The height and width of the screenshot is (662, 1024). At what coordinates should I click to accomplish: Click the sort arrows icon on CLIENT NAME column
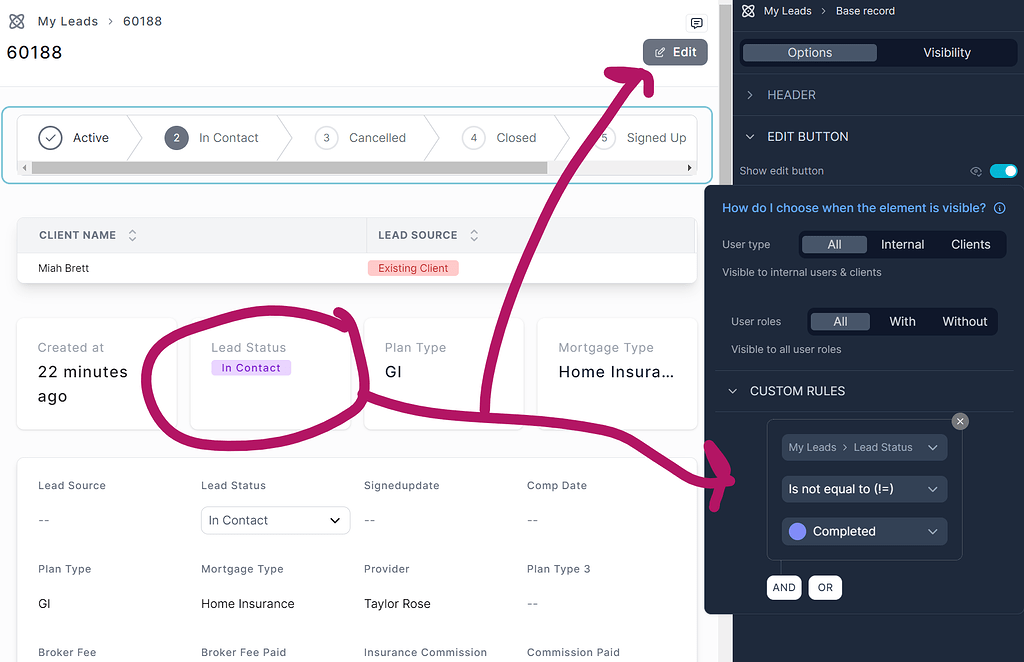132,234
